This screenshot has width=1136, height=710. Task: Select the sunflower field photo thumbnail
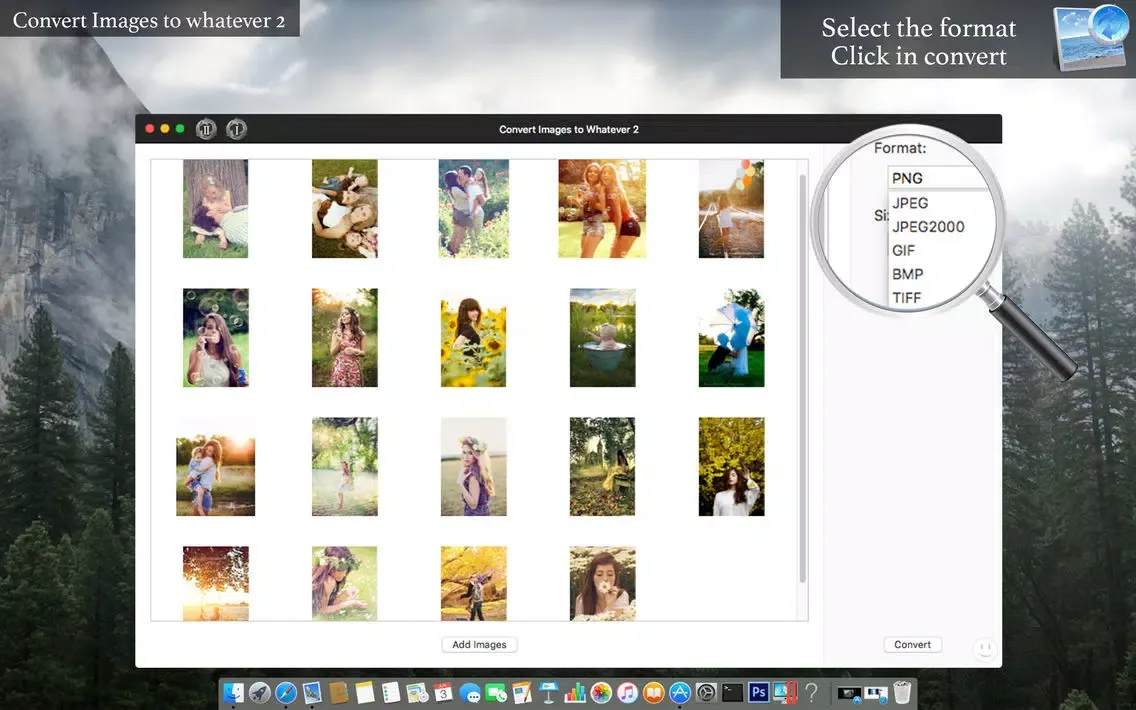coord(473,337)
